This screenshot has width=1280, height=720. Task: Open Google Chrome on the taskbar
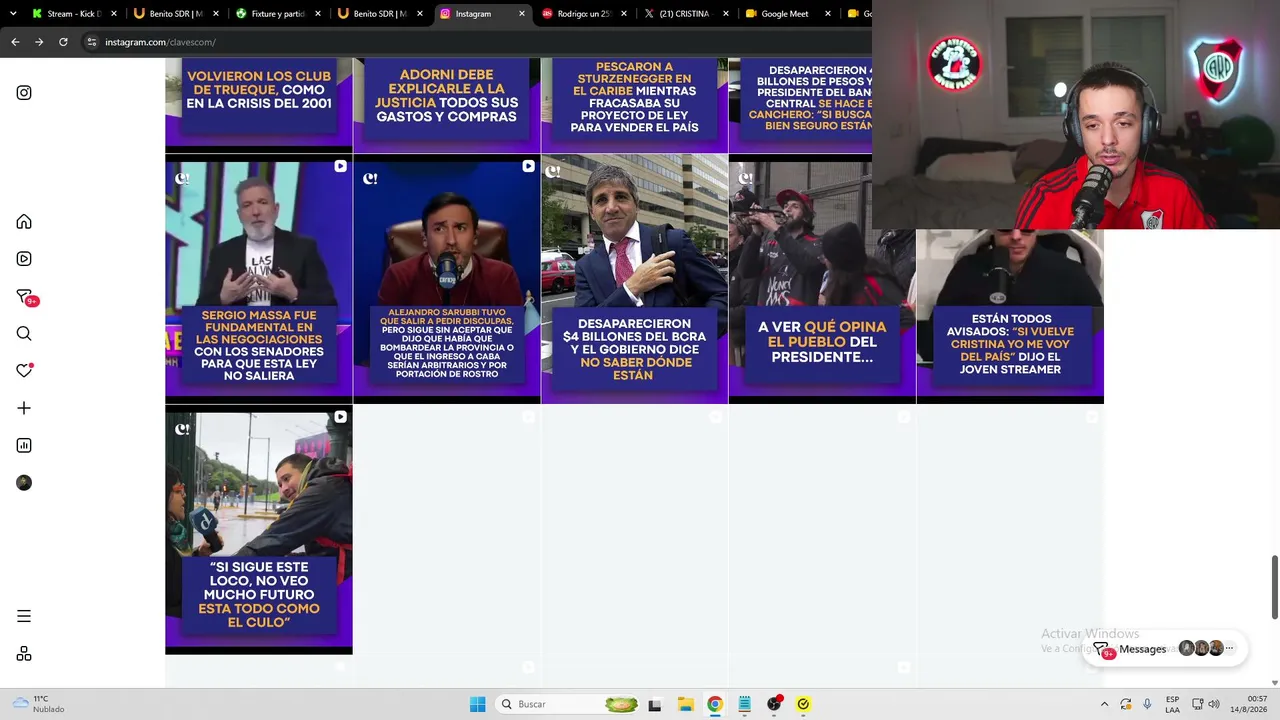click(715, 704)
